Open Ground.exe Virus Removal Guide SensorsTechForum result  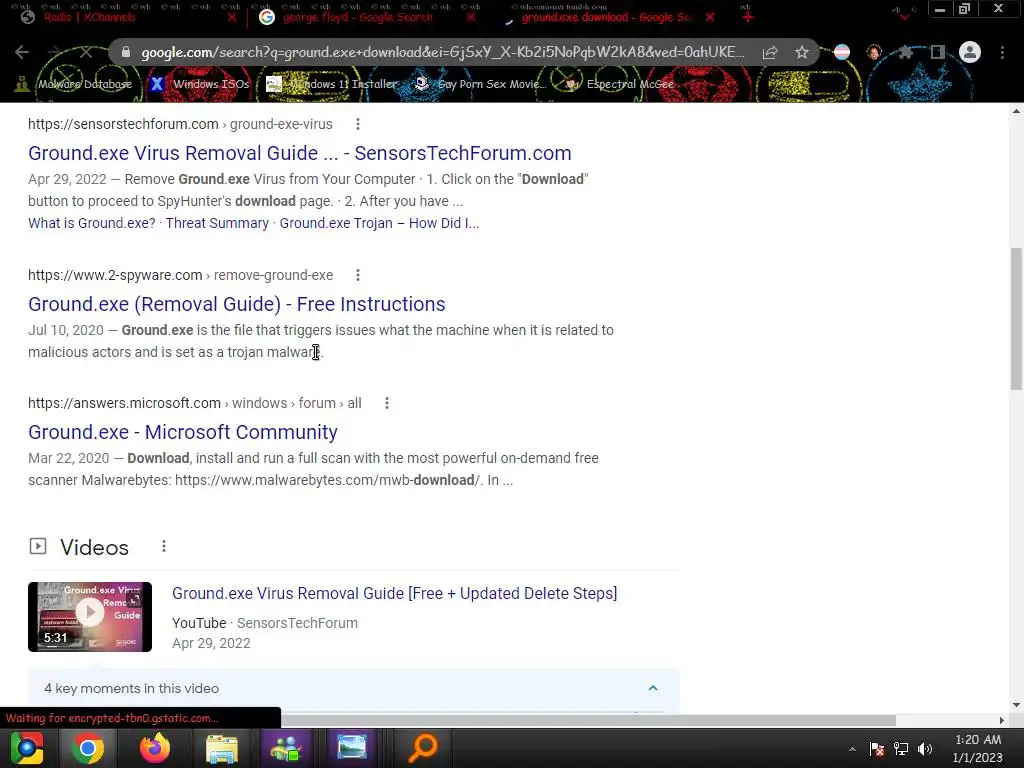click(x=300, y=153)
